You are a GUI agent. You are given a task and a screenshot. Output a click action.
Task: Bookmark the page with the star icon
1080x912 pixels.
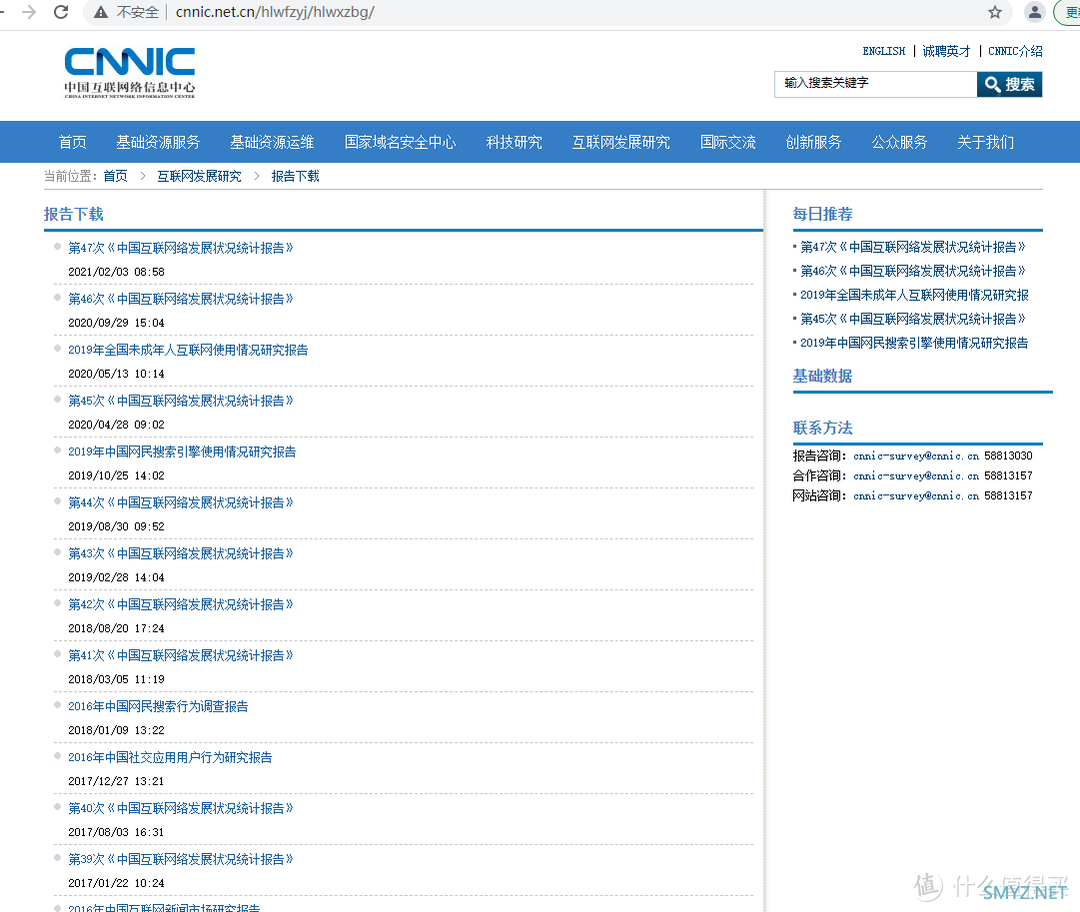click(995, 12)
